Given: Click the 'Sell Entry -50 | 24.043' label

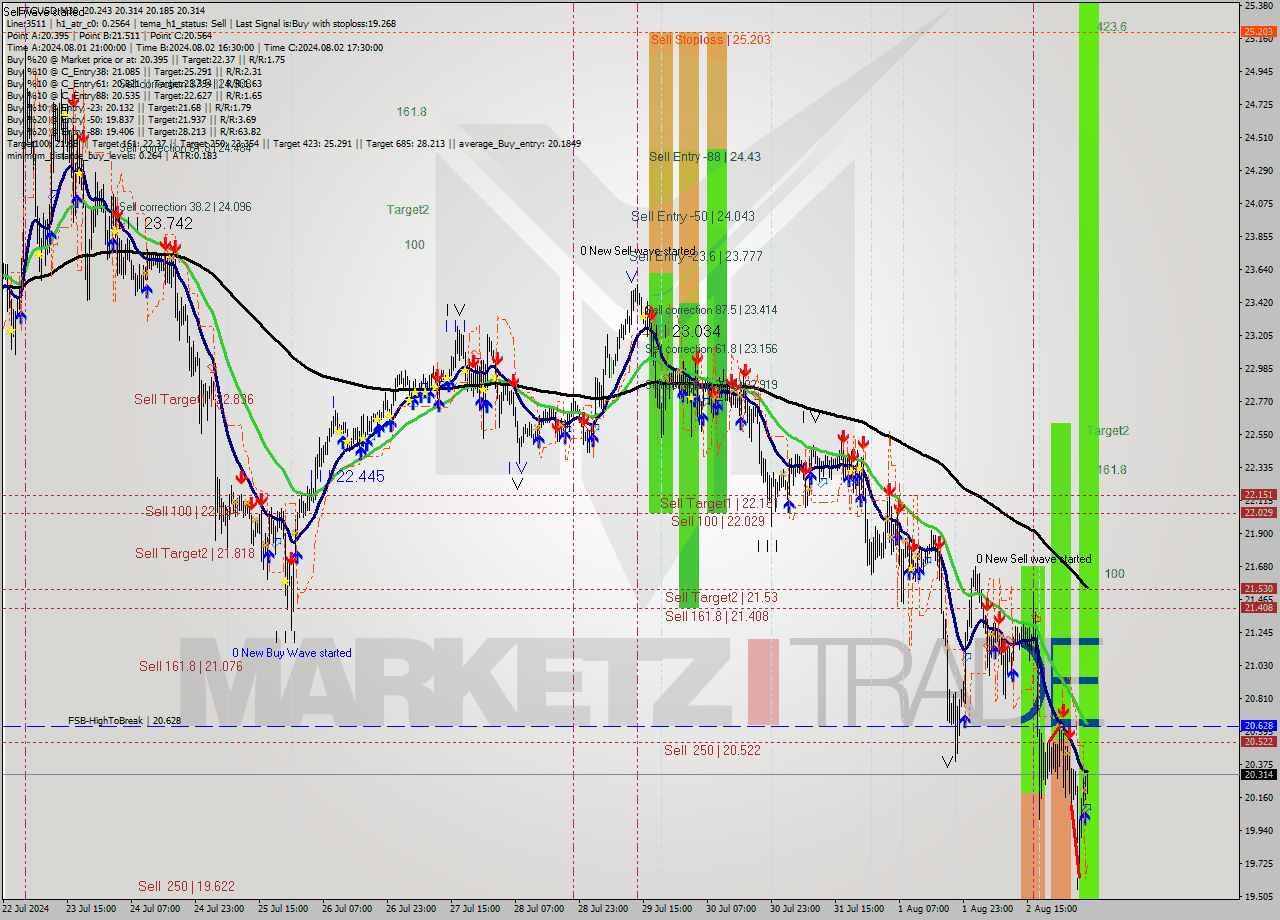Looking at the screenshot, I should point(692,216).
